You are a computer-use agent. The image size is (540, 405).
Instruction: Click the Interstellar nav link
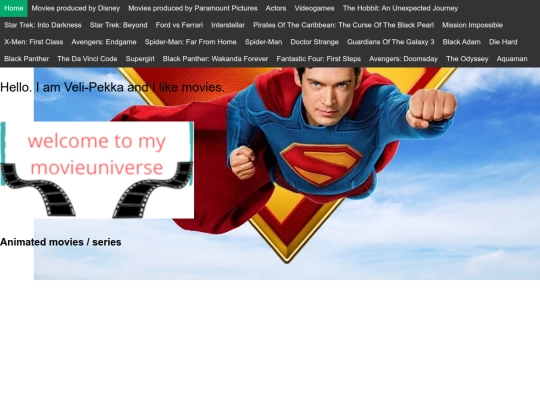(228, 25)
